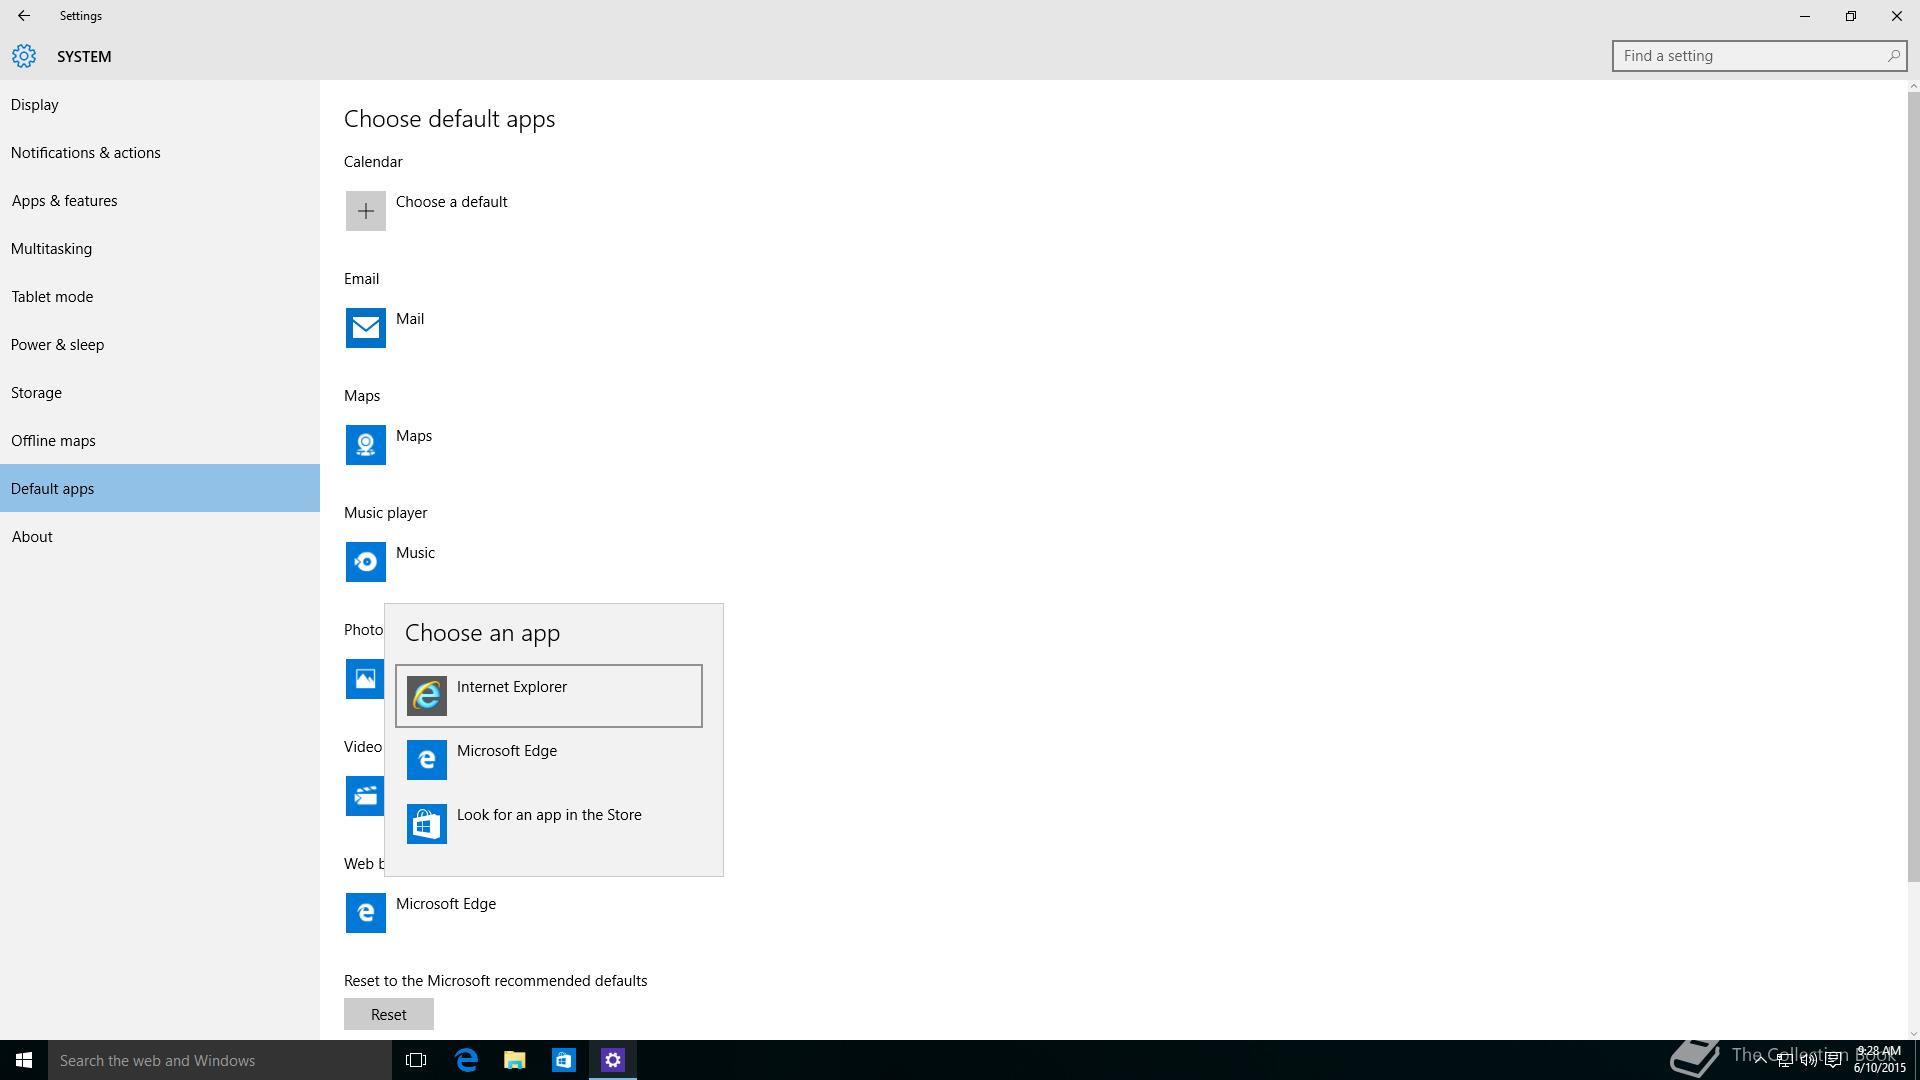Screen dimensions: 1920x1080
Task: Choose Internet Explorer as the app
Action: pos(549,696)
